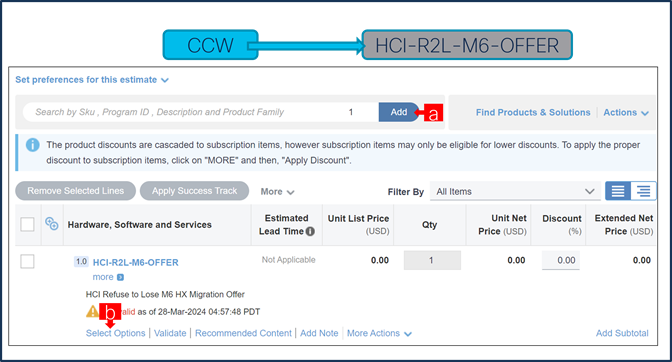The width and height of the screenshot is (672, 362).
Task: Click the Unit List Price column header
Action: point(358,224)
